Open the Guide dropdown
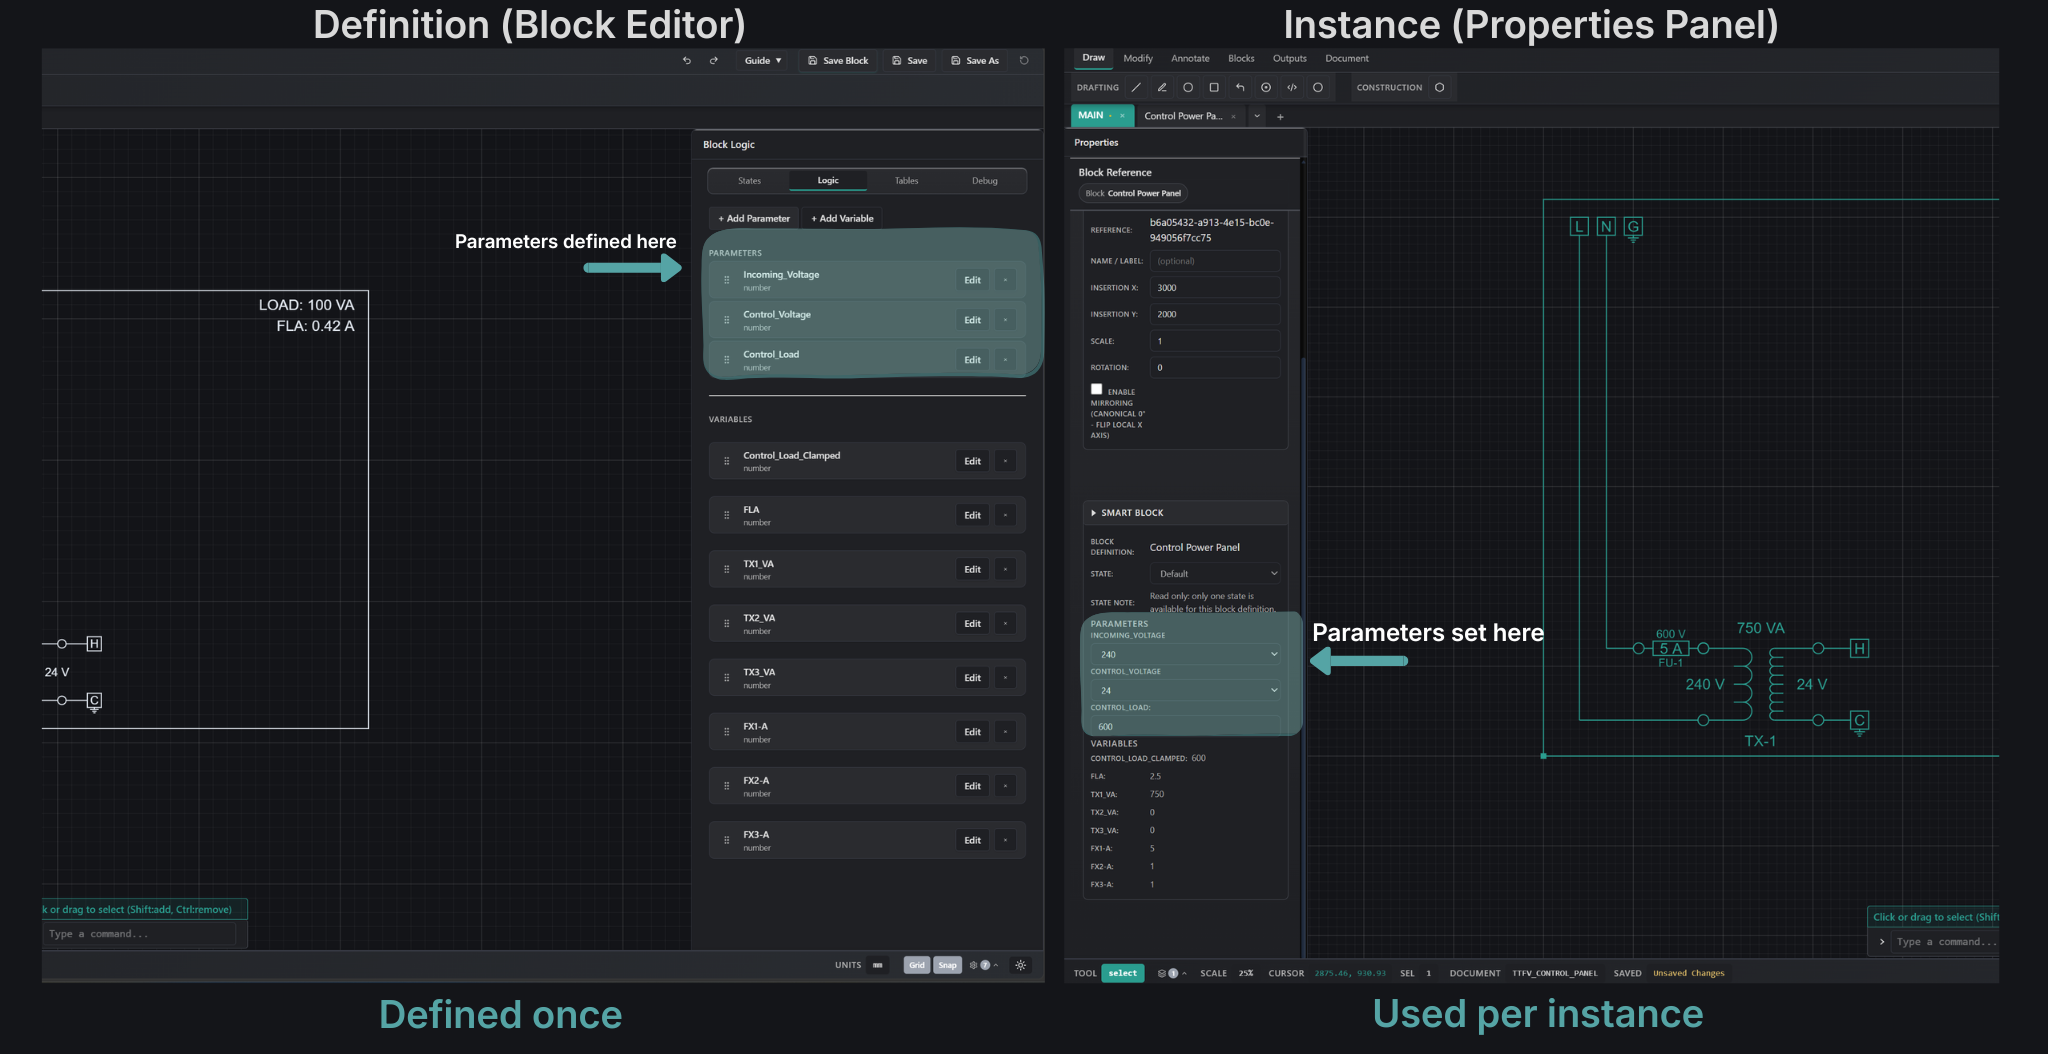Image resolution: width=2048 pixels, height=1054 pixels. point(763,61)
